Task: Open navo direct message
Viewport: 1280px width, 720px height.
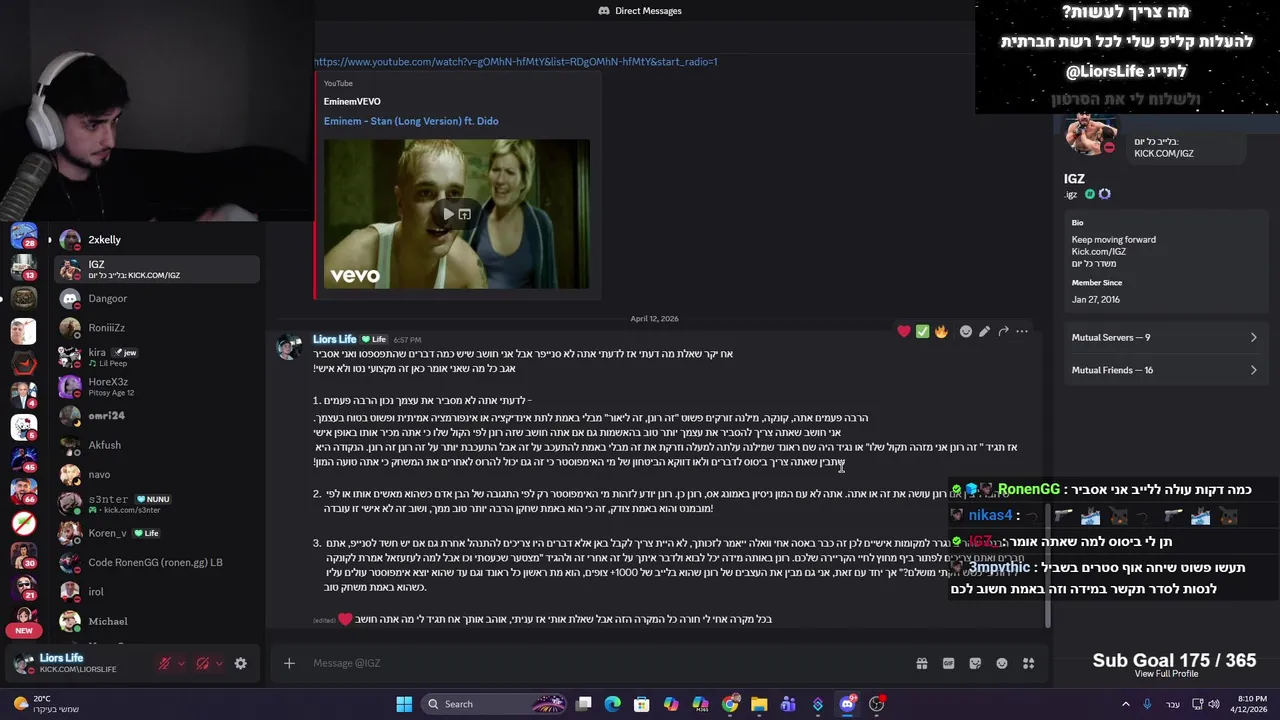Action: pyautogui.click(x=157, y=474)
